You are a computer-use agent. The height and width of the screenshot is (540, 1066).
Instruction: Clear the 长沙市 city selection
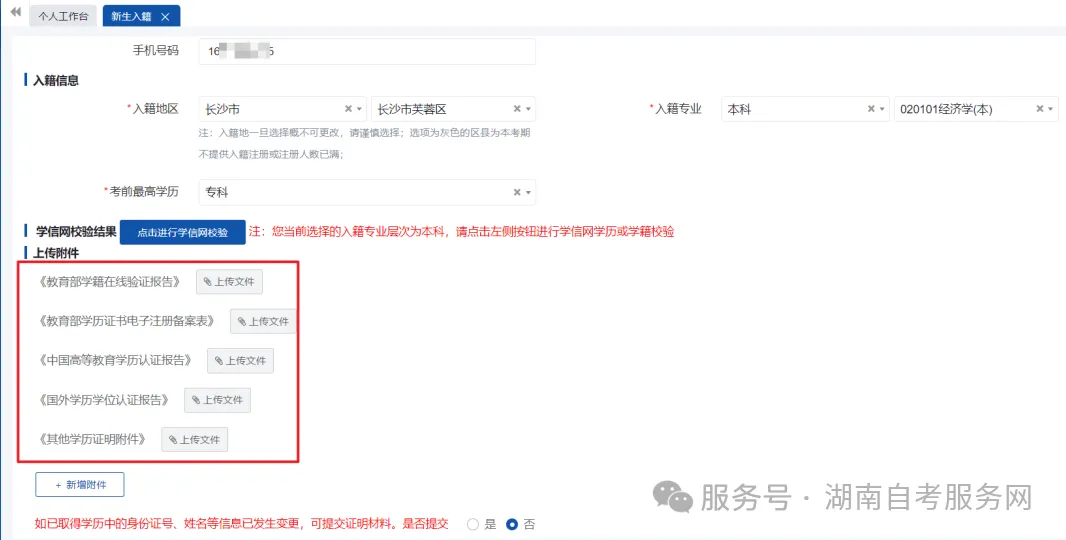pos(348,109)
